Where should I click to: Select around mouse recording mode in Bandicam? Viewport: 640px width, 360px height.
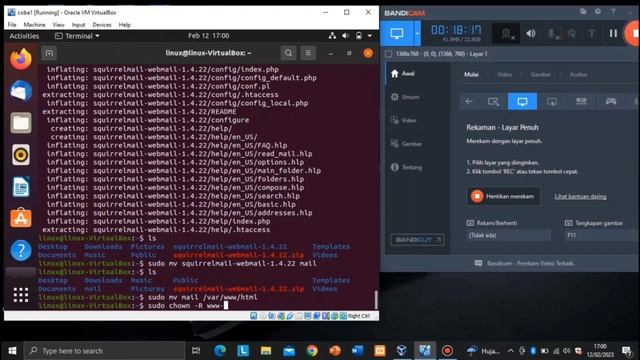552,101
